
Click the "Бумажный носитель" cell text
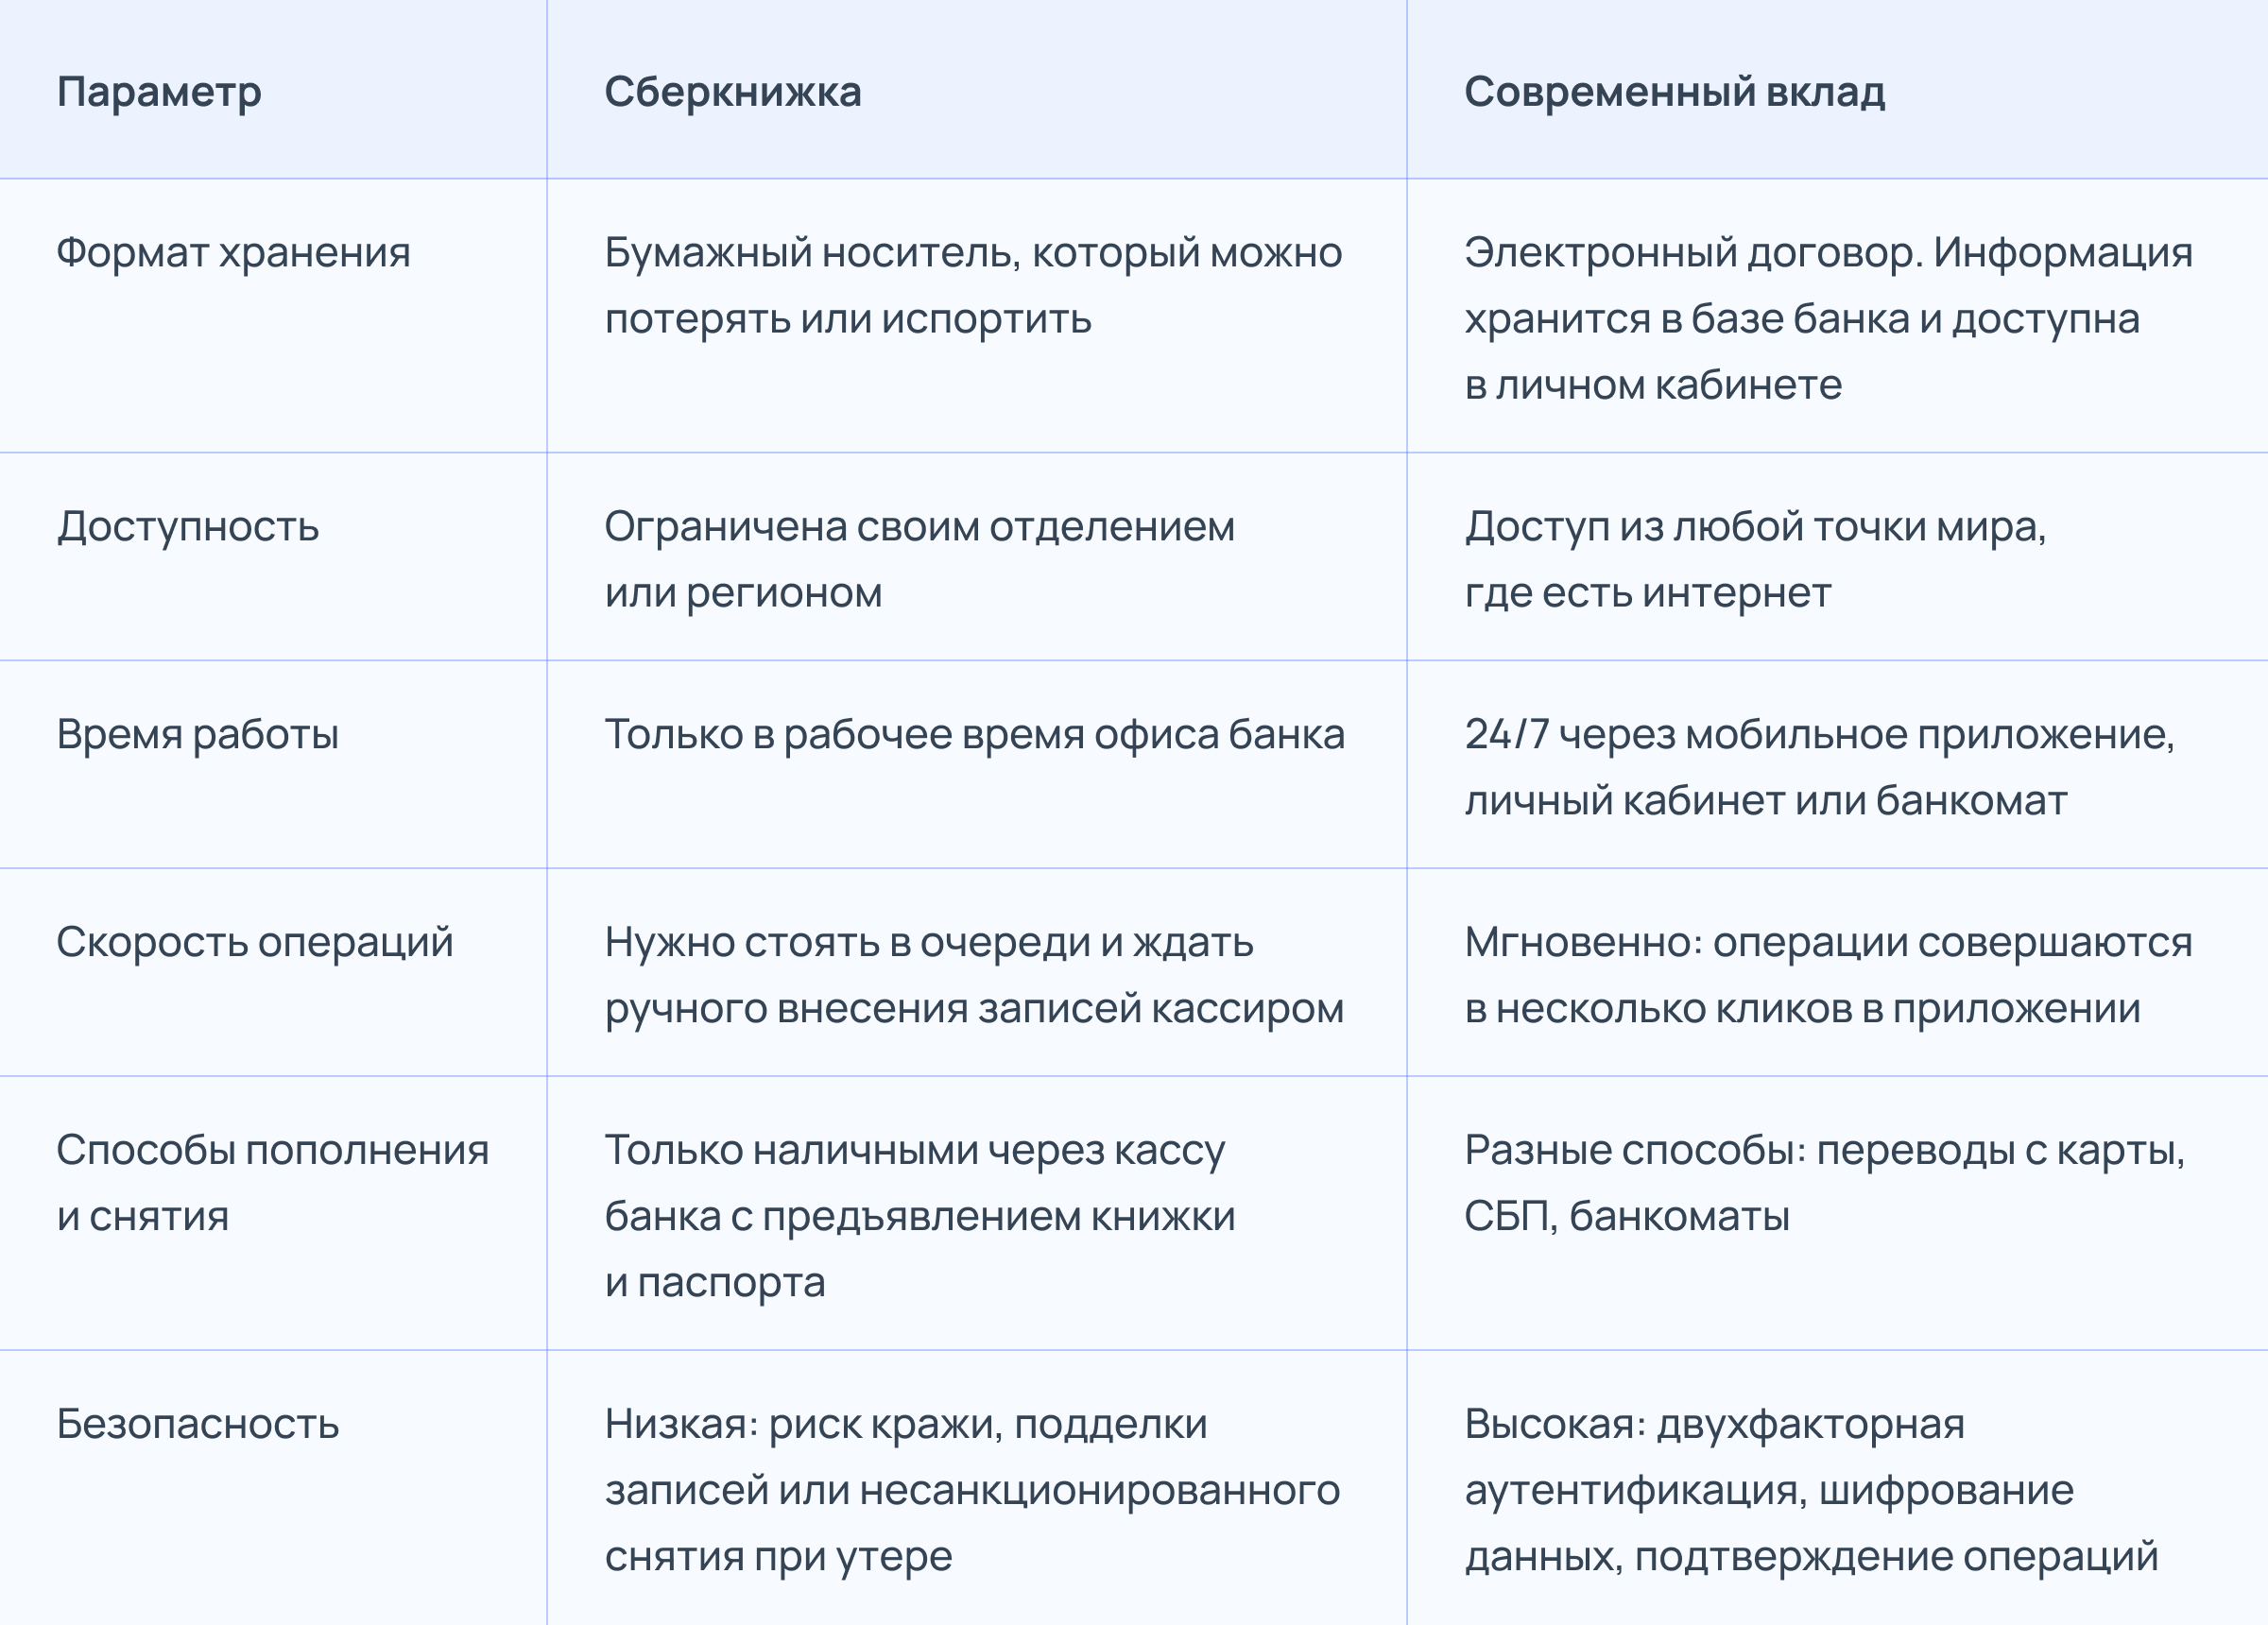point(972,286)
